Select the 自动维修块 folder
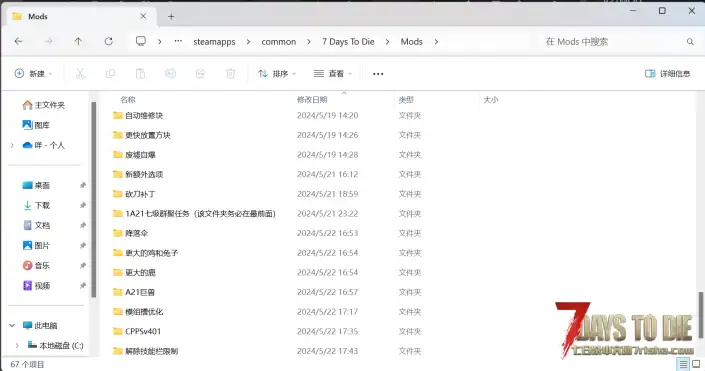The width and height of the screenshot is (705, 371). coord(138,115)
